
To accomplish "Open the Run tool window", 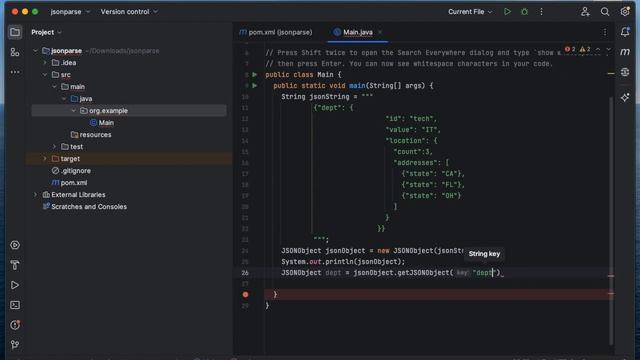I will tap(15, 285).
